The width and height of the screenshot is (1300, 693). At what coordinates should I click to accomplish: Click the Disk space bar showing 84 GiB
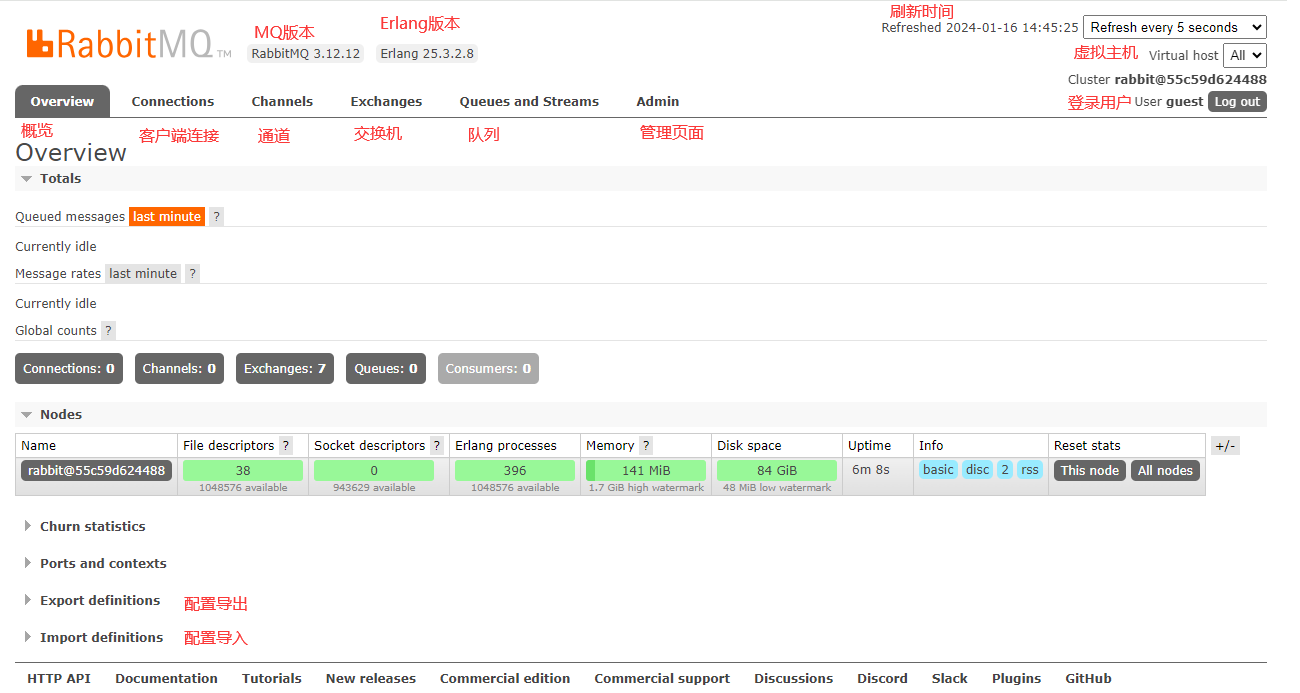pos(777,471)
